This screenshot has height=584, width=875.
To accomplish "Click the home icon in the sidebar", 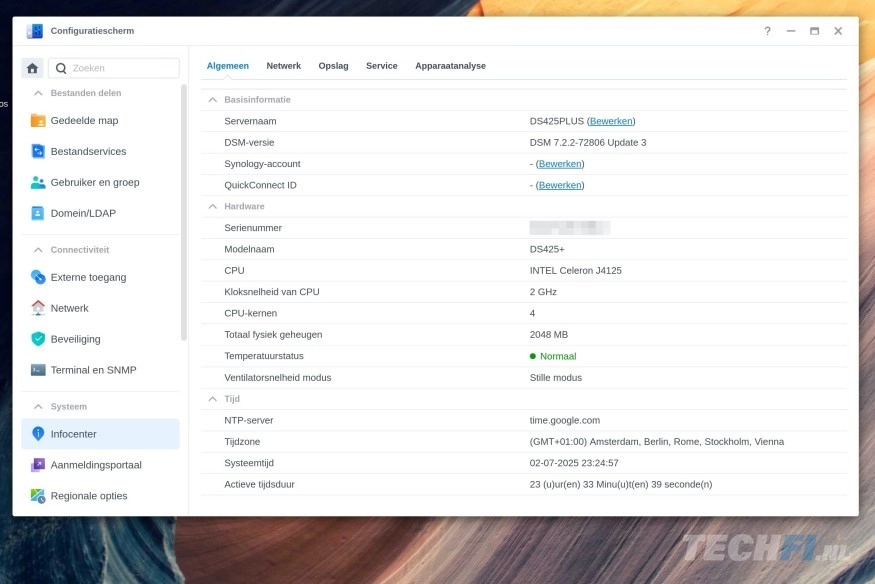I will coord(32,68).
